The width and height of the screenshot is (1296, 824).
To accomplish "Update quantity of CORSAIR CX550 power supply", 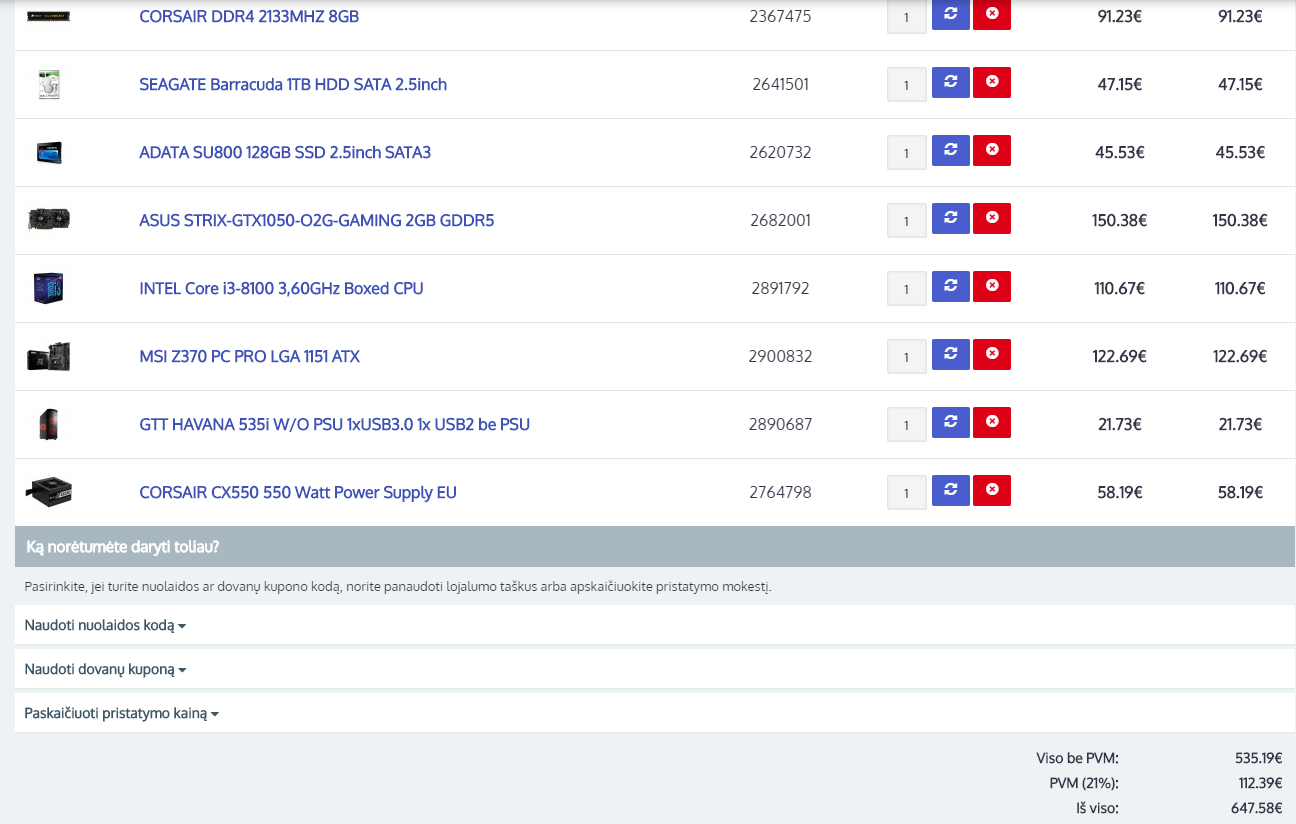I will [951, 490].
